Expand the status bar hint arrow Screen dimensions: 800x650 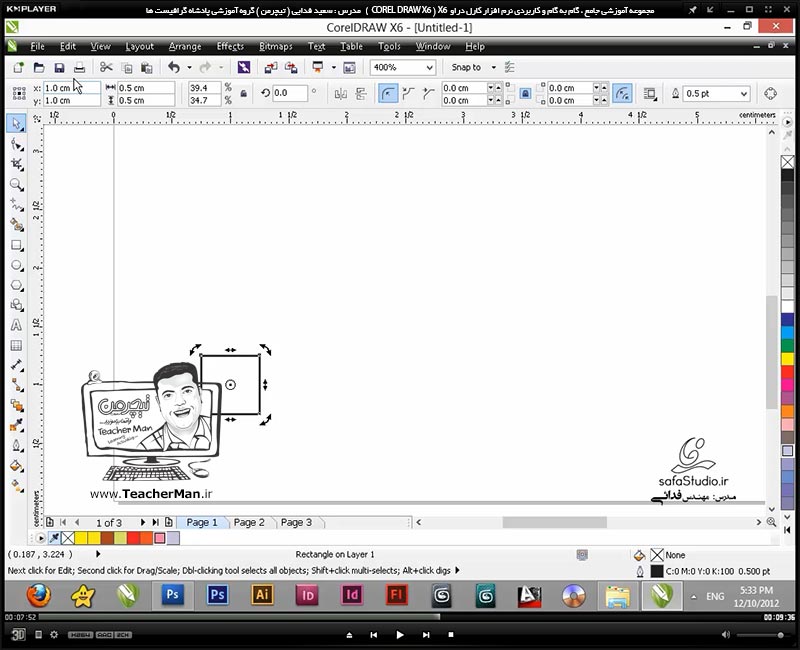457,570
